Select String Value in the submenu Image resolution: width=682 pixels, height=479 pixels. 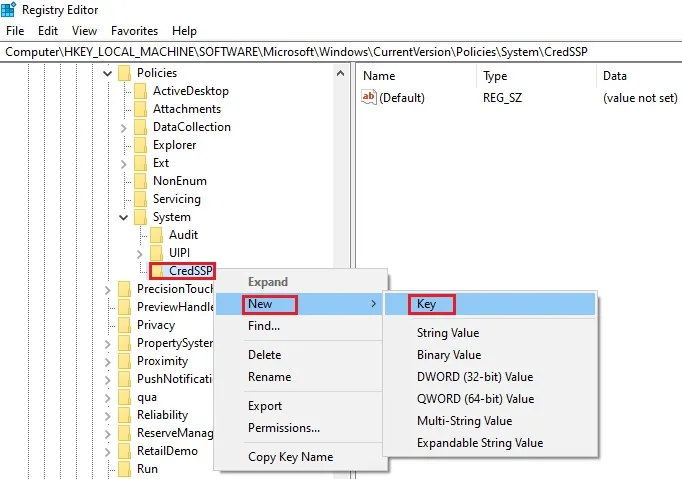pyautogui.click(x=490, y=333)
